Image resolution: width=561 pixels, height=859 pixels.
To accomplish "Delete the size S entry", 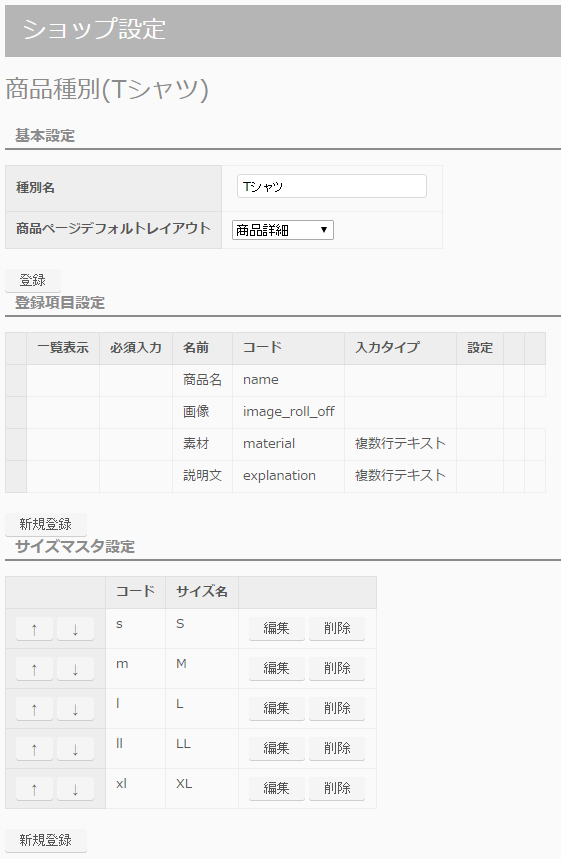I will [x=337, y=628].
